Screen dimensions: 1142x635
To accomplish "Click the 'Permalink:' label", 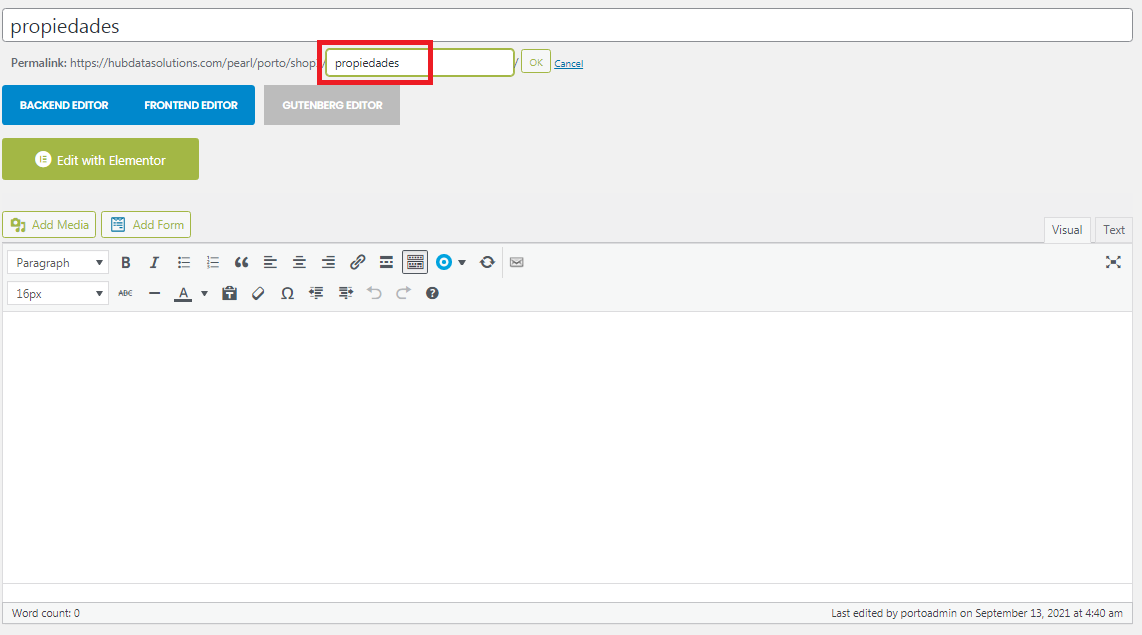I will point(39,63).
